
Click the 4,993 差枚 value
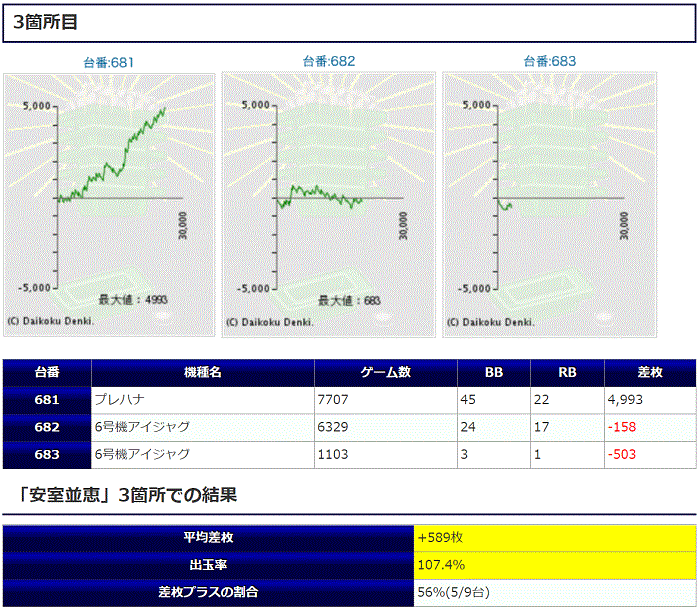click(x=650, y=400)
